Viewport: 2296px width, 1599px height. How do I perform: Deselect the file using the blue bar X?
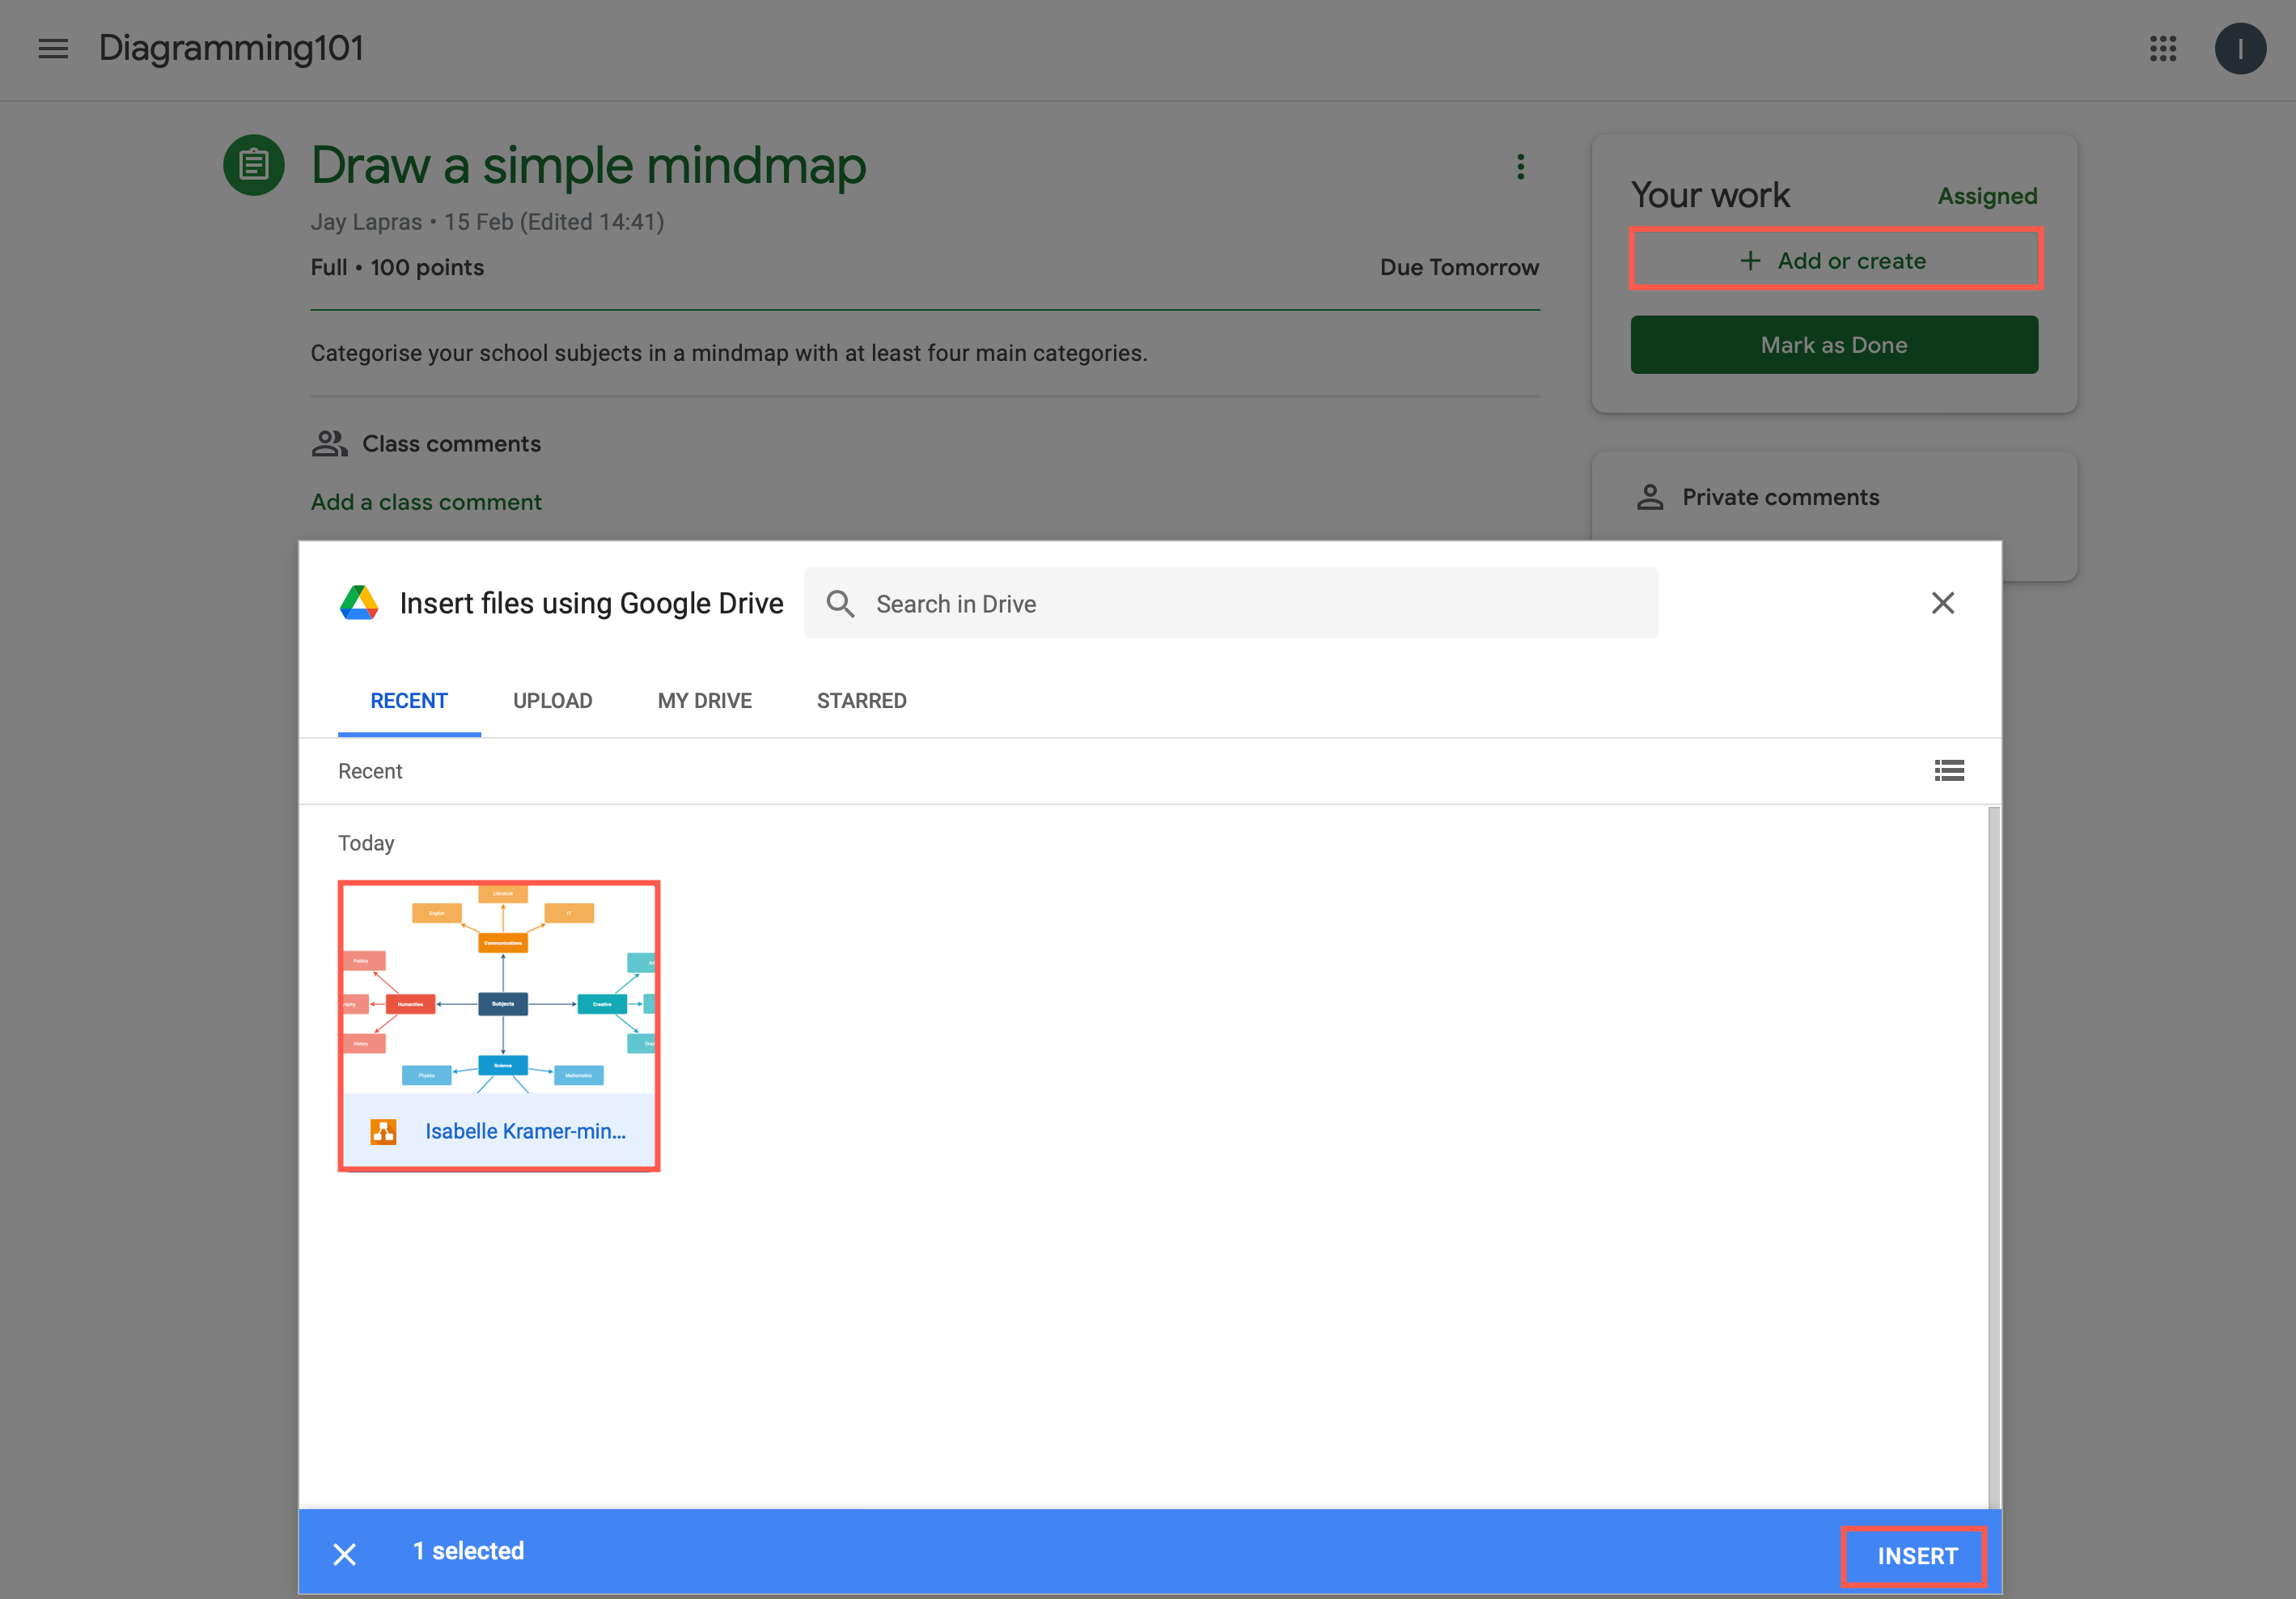click(344, 1552)
